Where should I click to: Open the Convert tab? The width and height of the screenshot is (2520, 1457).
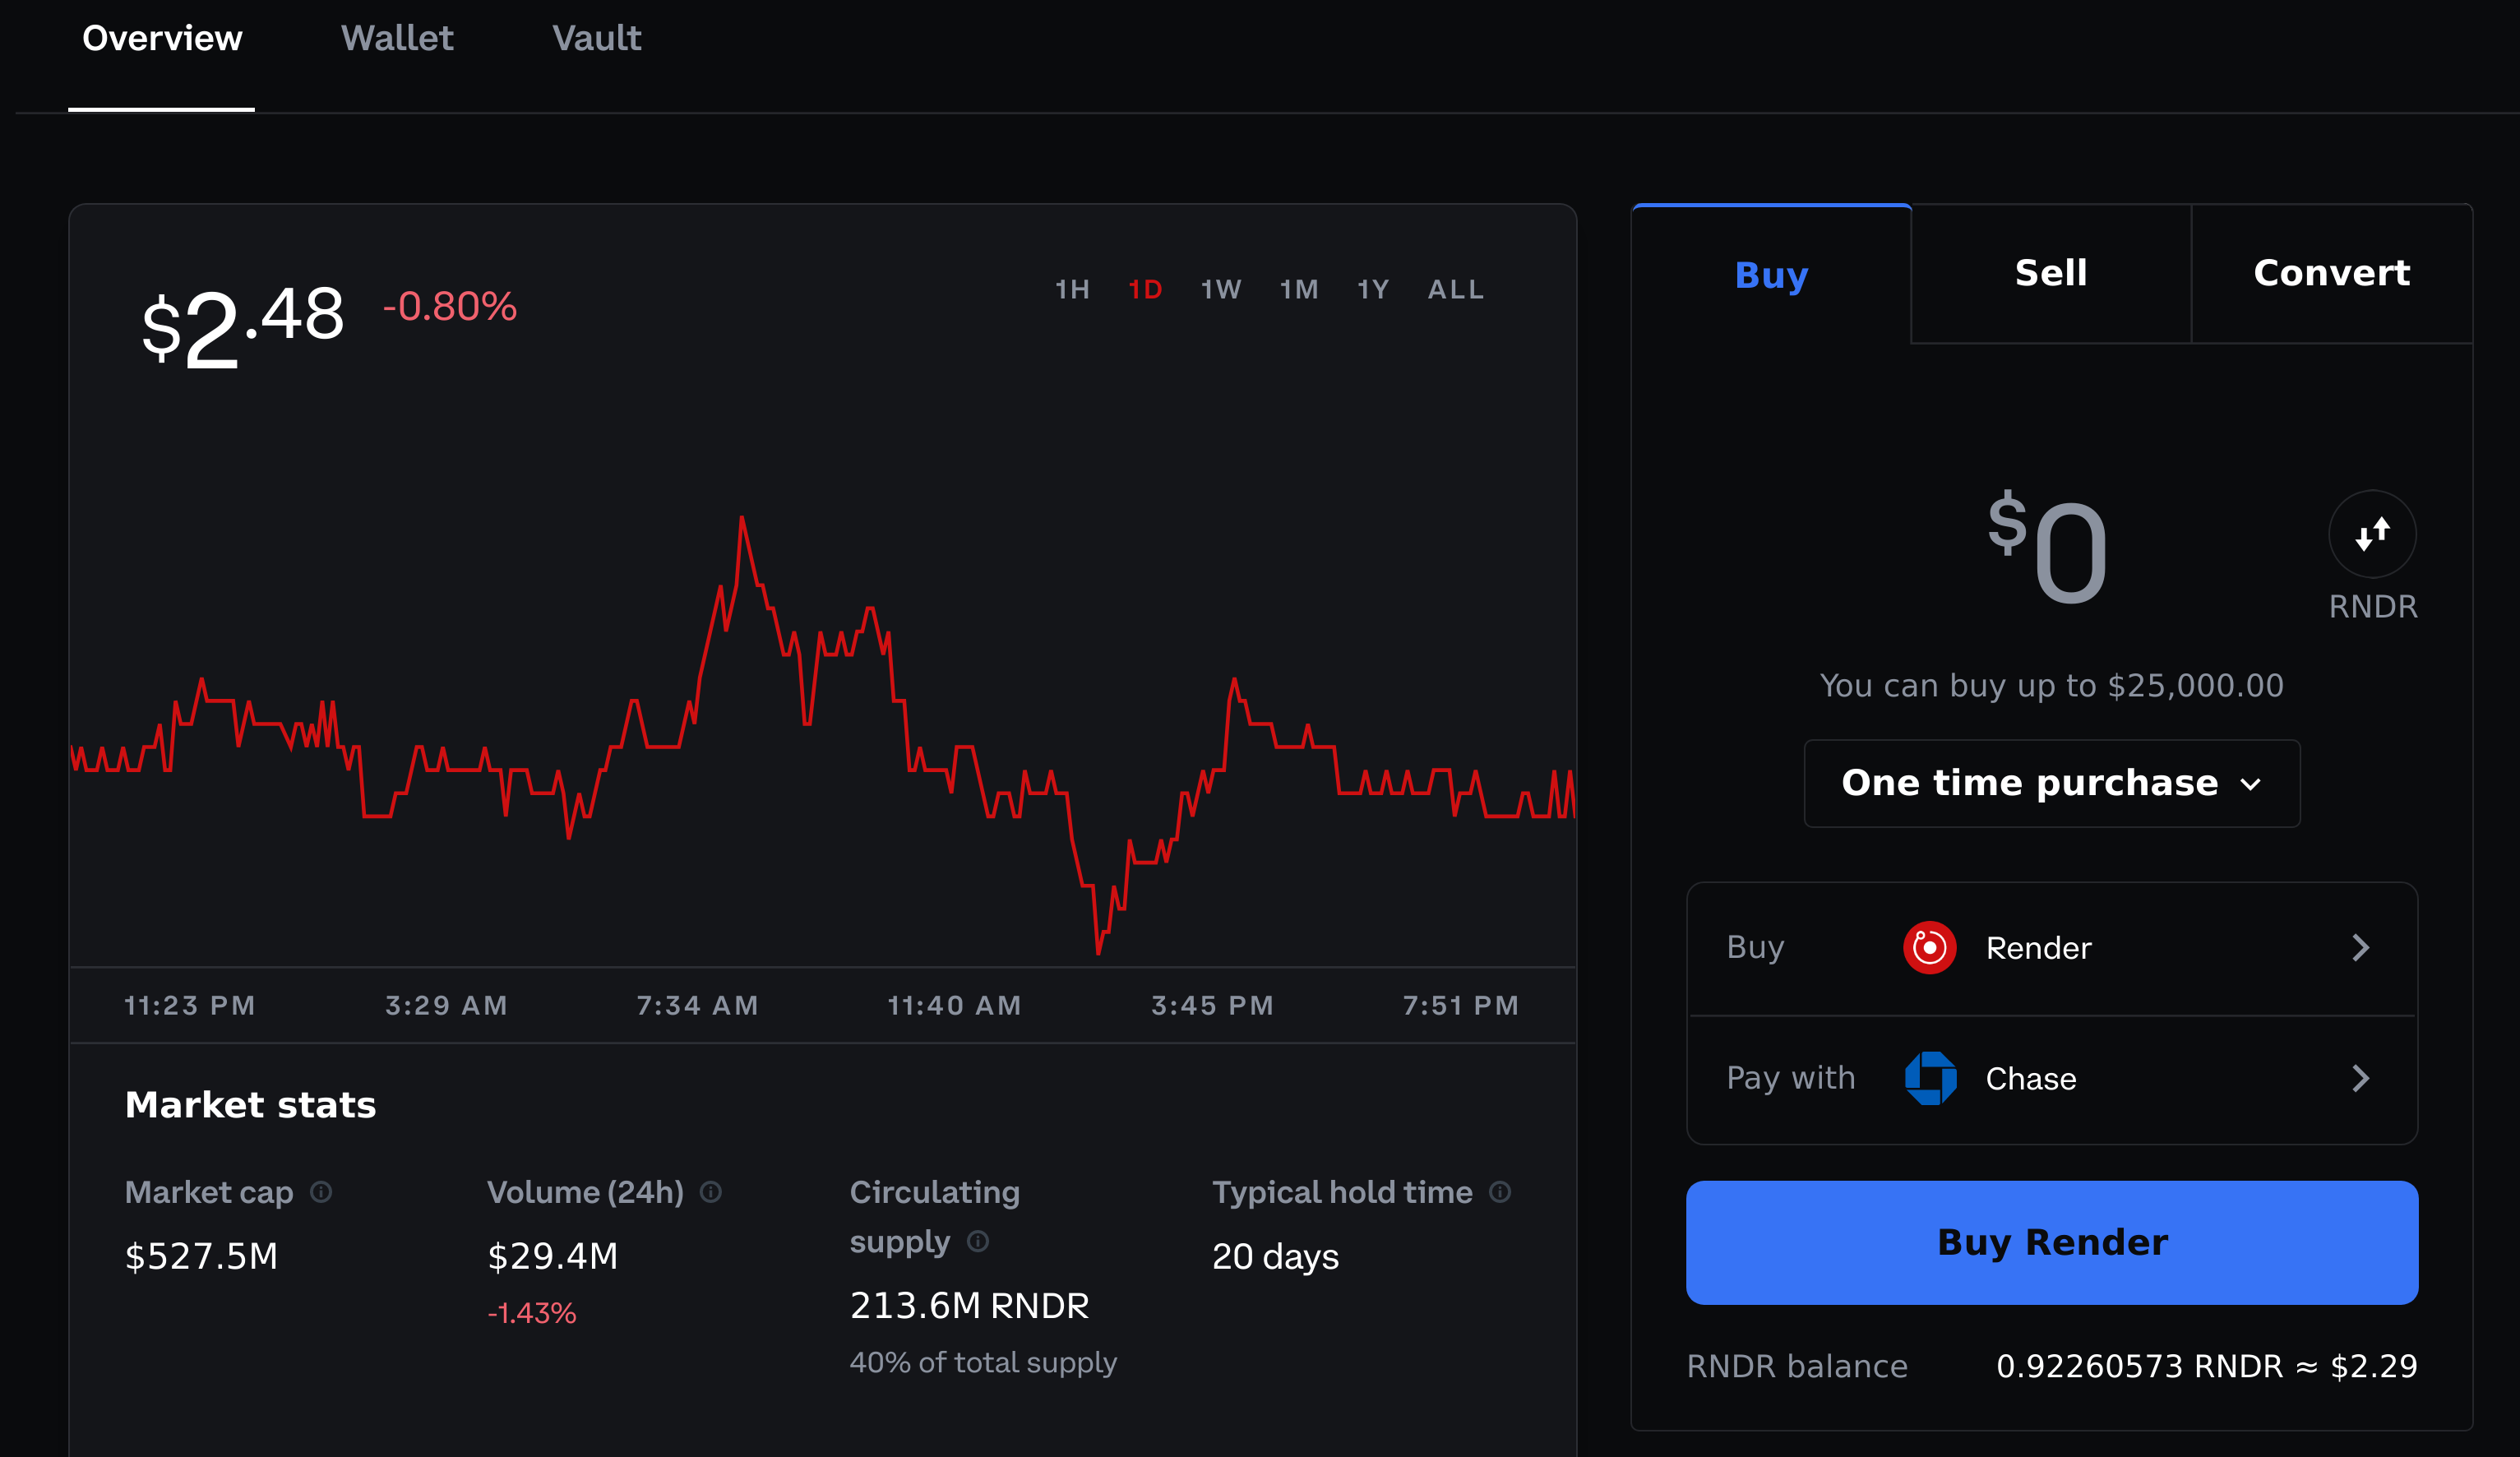pyautogui.click(x=2331, y=272)
